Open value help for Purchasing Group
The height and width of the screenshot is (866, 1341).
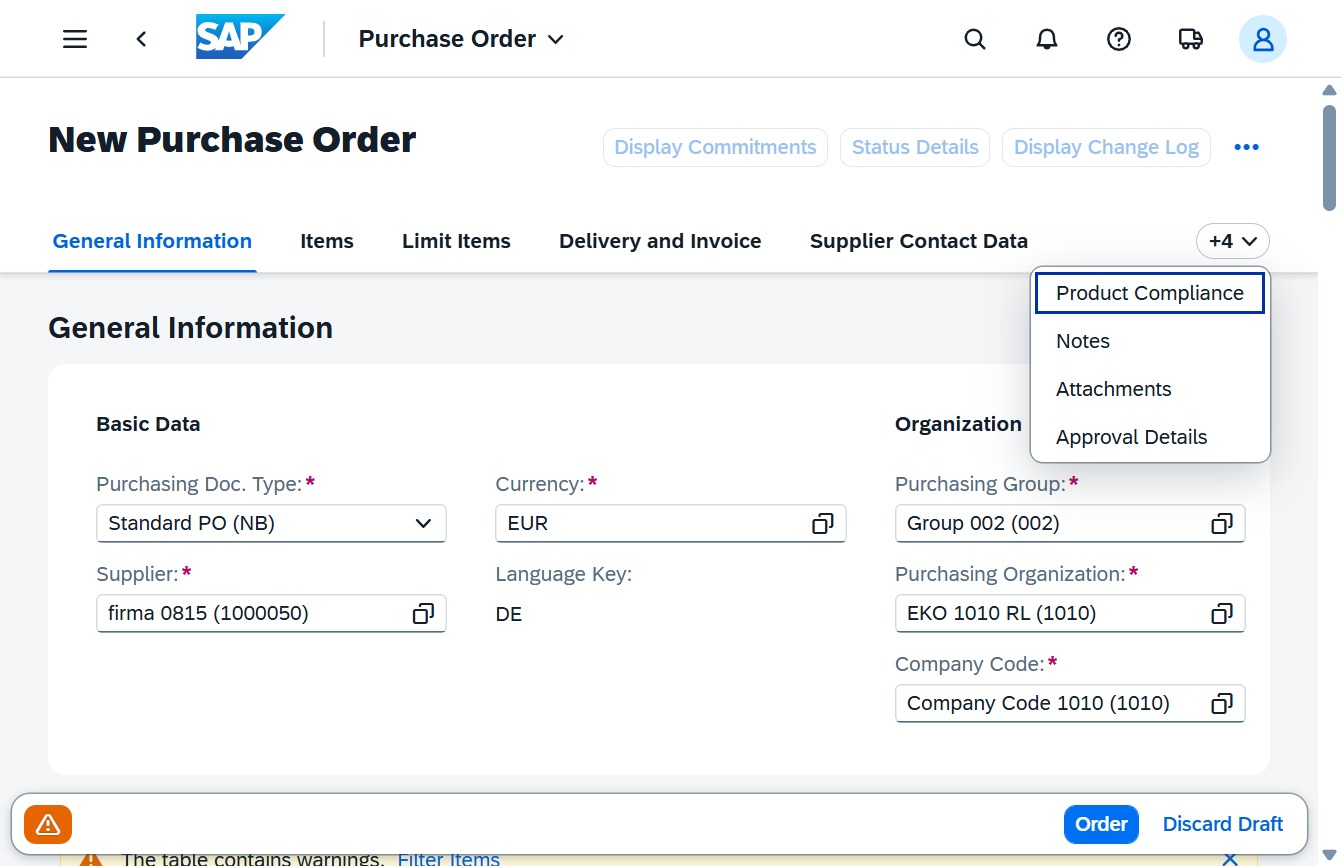tap(1221, 523)
